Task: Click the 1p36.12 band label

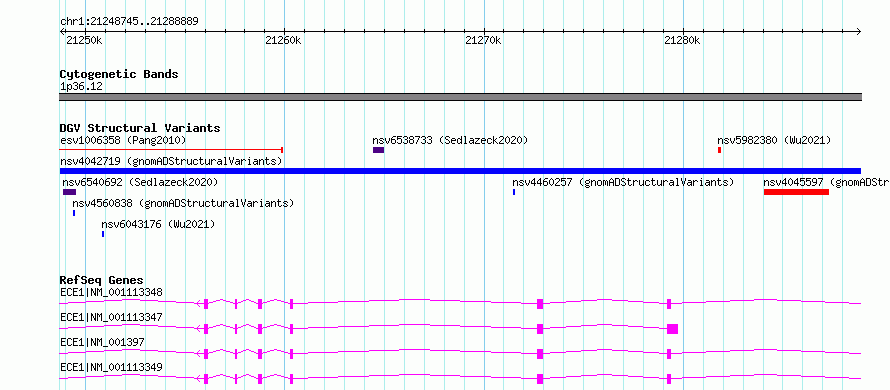Action: (x=81, y=87)
